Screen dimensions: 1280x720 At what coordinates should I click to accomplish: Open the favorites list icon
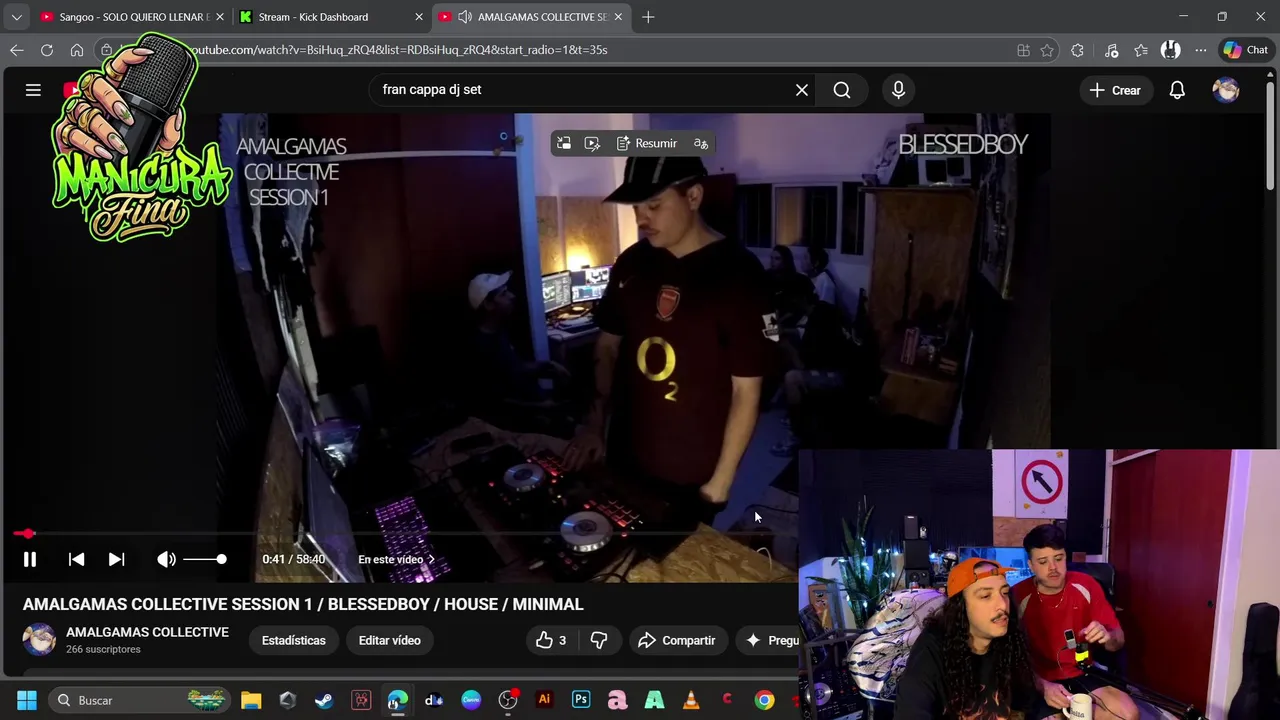coord(1141,50)
